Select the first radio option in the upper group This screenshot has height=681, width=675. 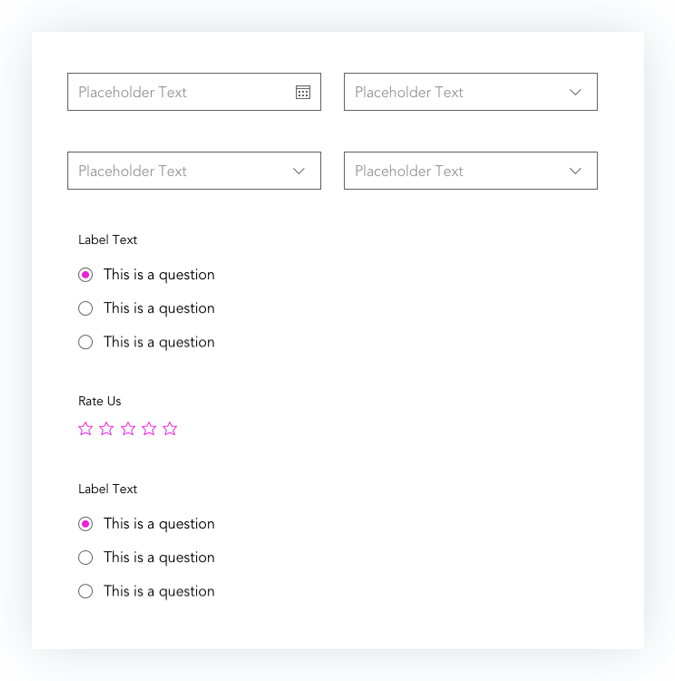[x=86, y=274]
